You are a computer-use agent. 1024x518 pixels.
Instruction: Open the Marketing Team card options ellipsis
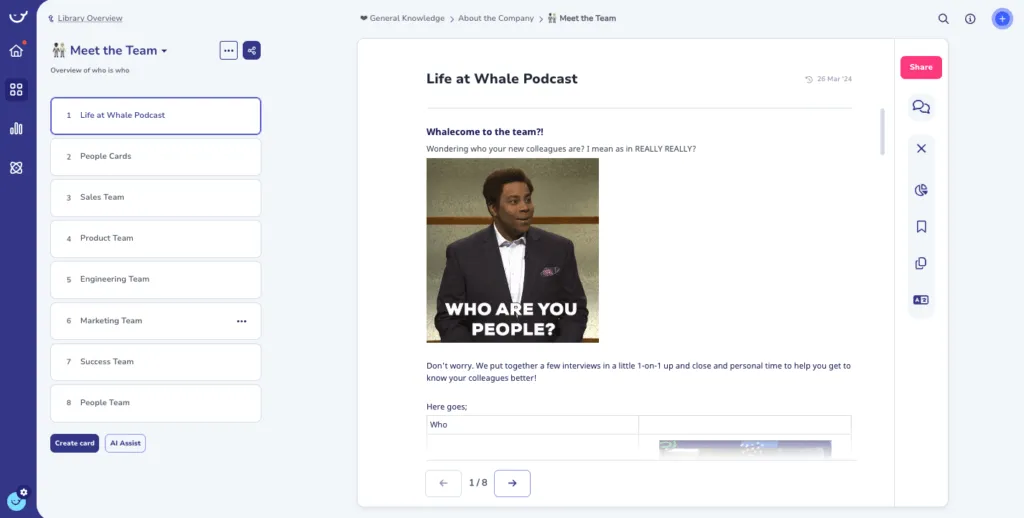[x=242, y=321]
